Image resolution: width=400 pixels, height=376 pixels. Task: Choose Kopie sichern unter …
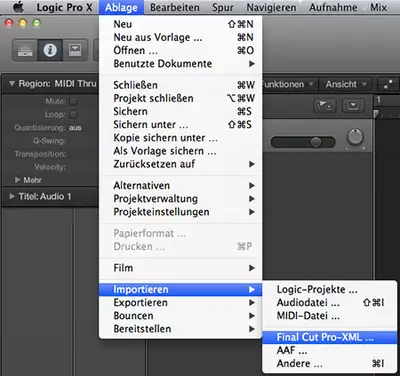point(181,138)
